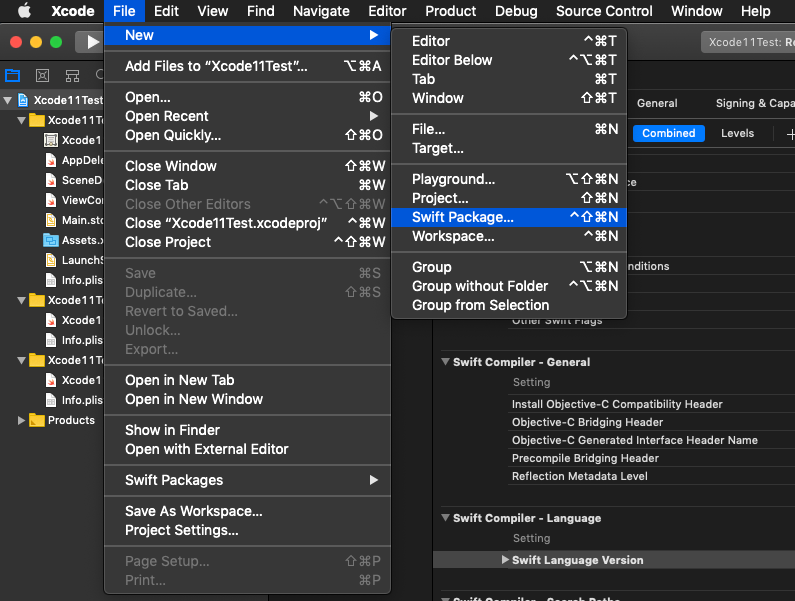
Task: Select the Combined view button
Action: [669, 133]
